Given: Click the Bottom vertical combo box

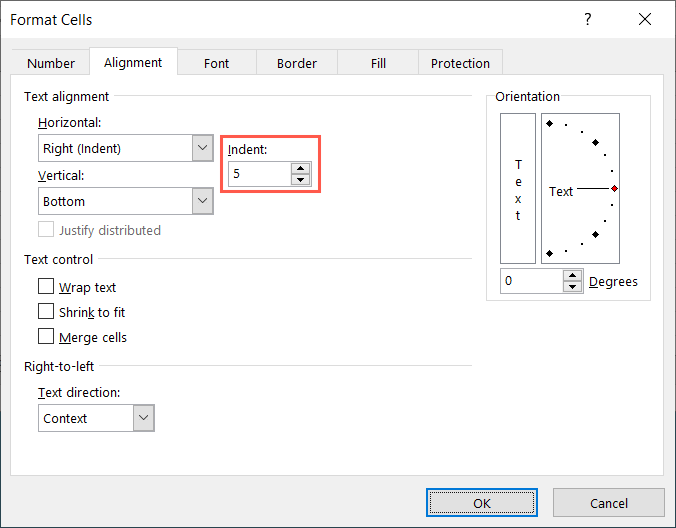Looking at the screenshot, I should point(125,201).
